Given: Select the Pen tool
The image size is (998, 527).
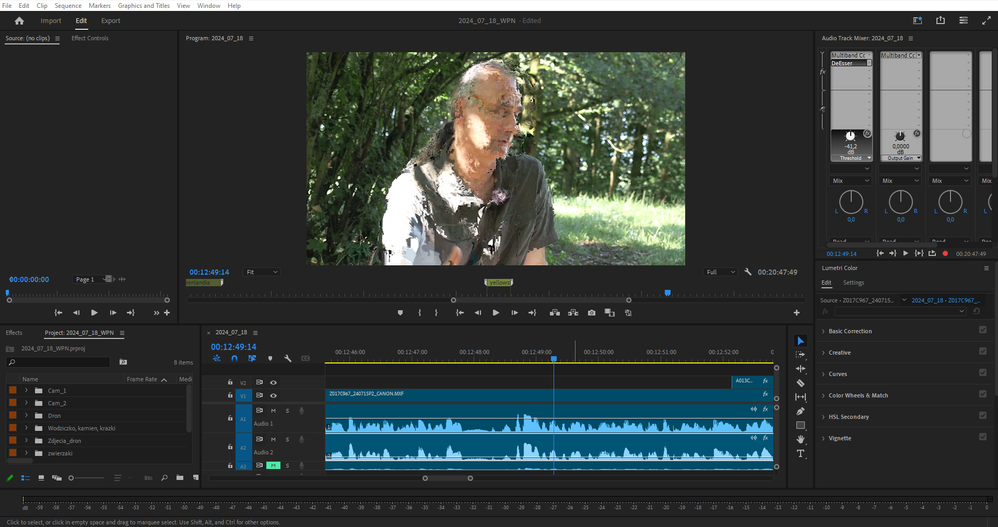Looking at the screenshot, I should point(801,411).
